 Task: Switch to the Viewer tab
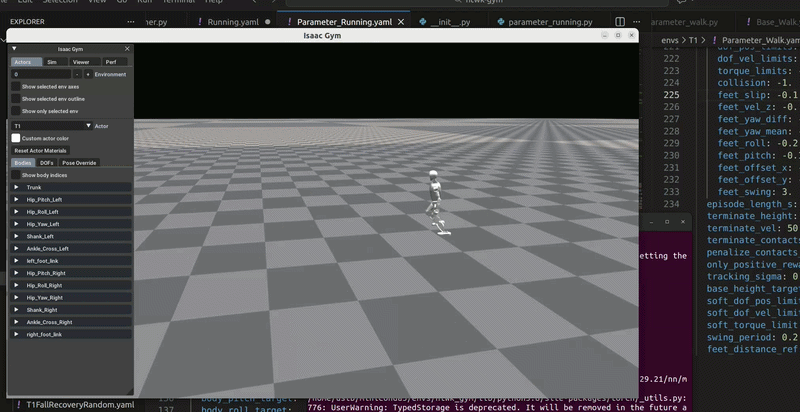(81, 61)
